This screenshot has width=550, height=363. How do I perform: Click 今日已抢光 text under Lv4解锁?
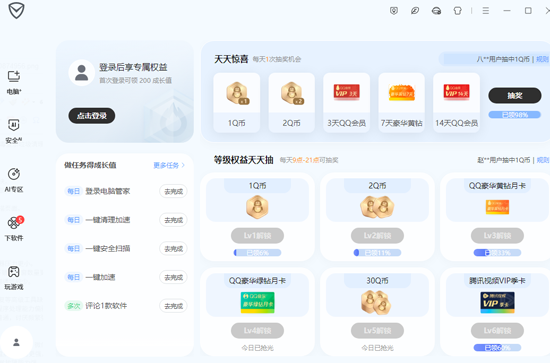(x=257, y=348)
